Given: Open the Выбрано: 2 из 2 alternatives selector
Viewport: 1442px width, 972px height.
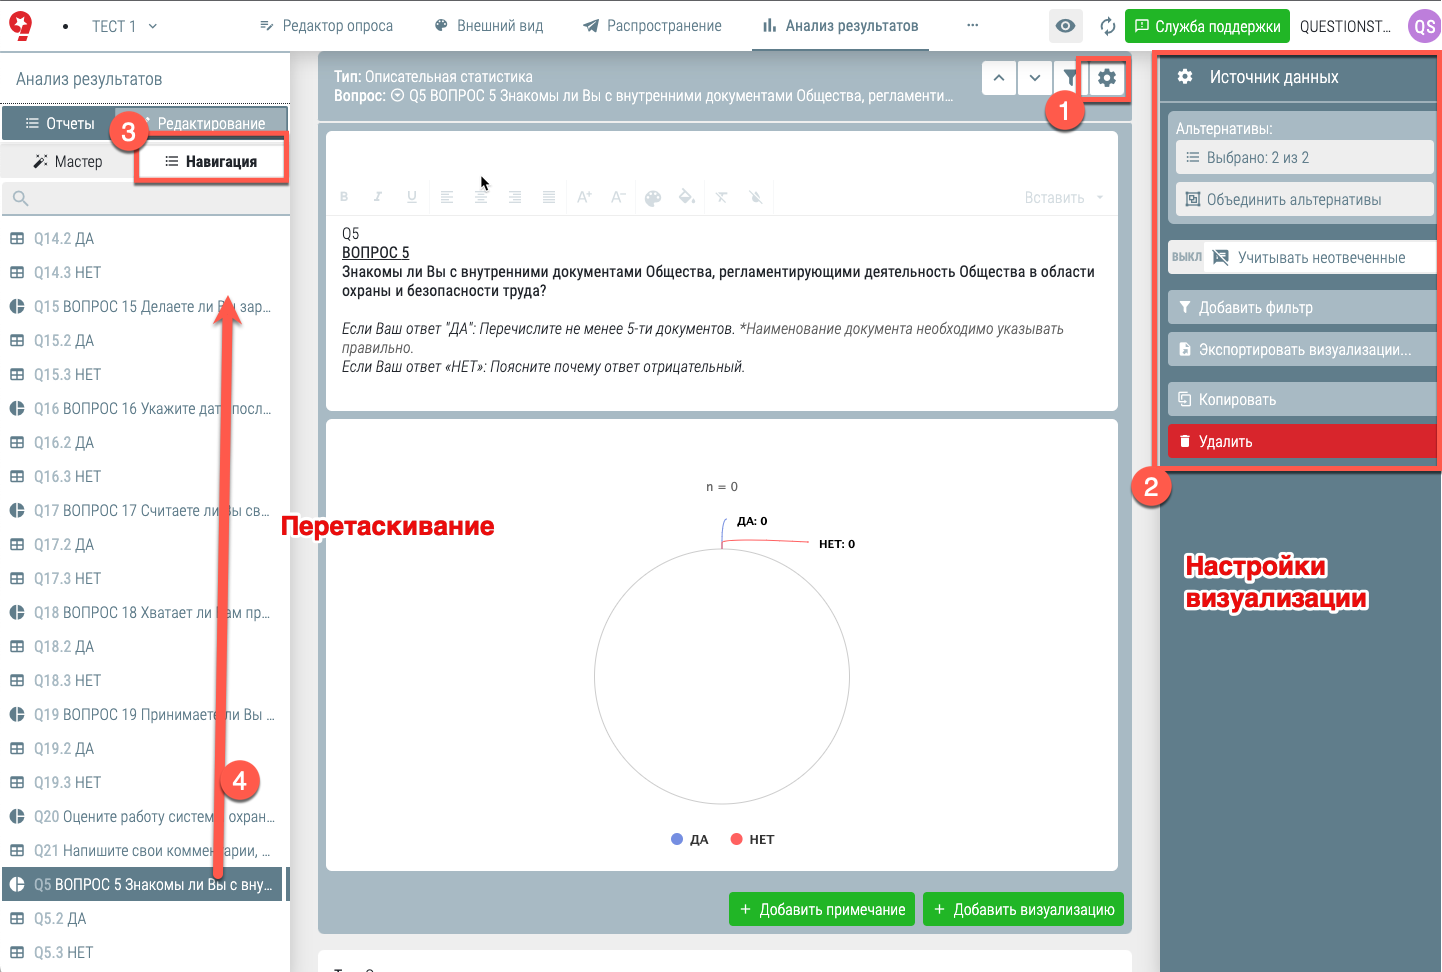Looking at the screenshot, I should coord(1304,157).
